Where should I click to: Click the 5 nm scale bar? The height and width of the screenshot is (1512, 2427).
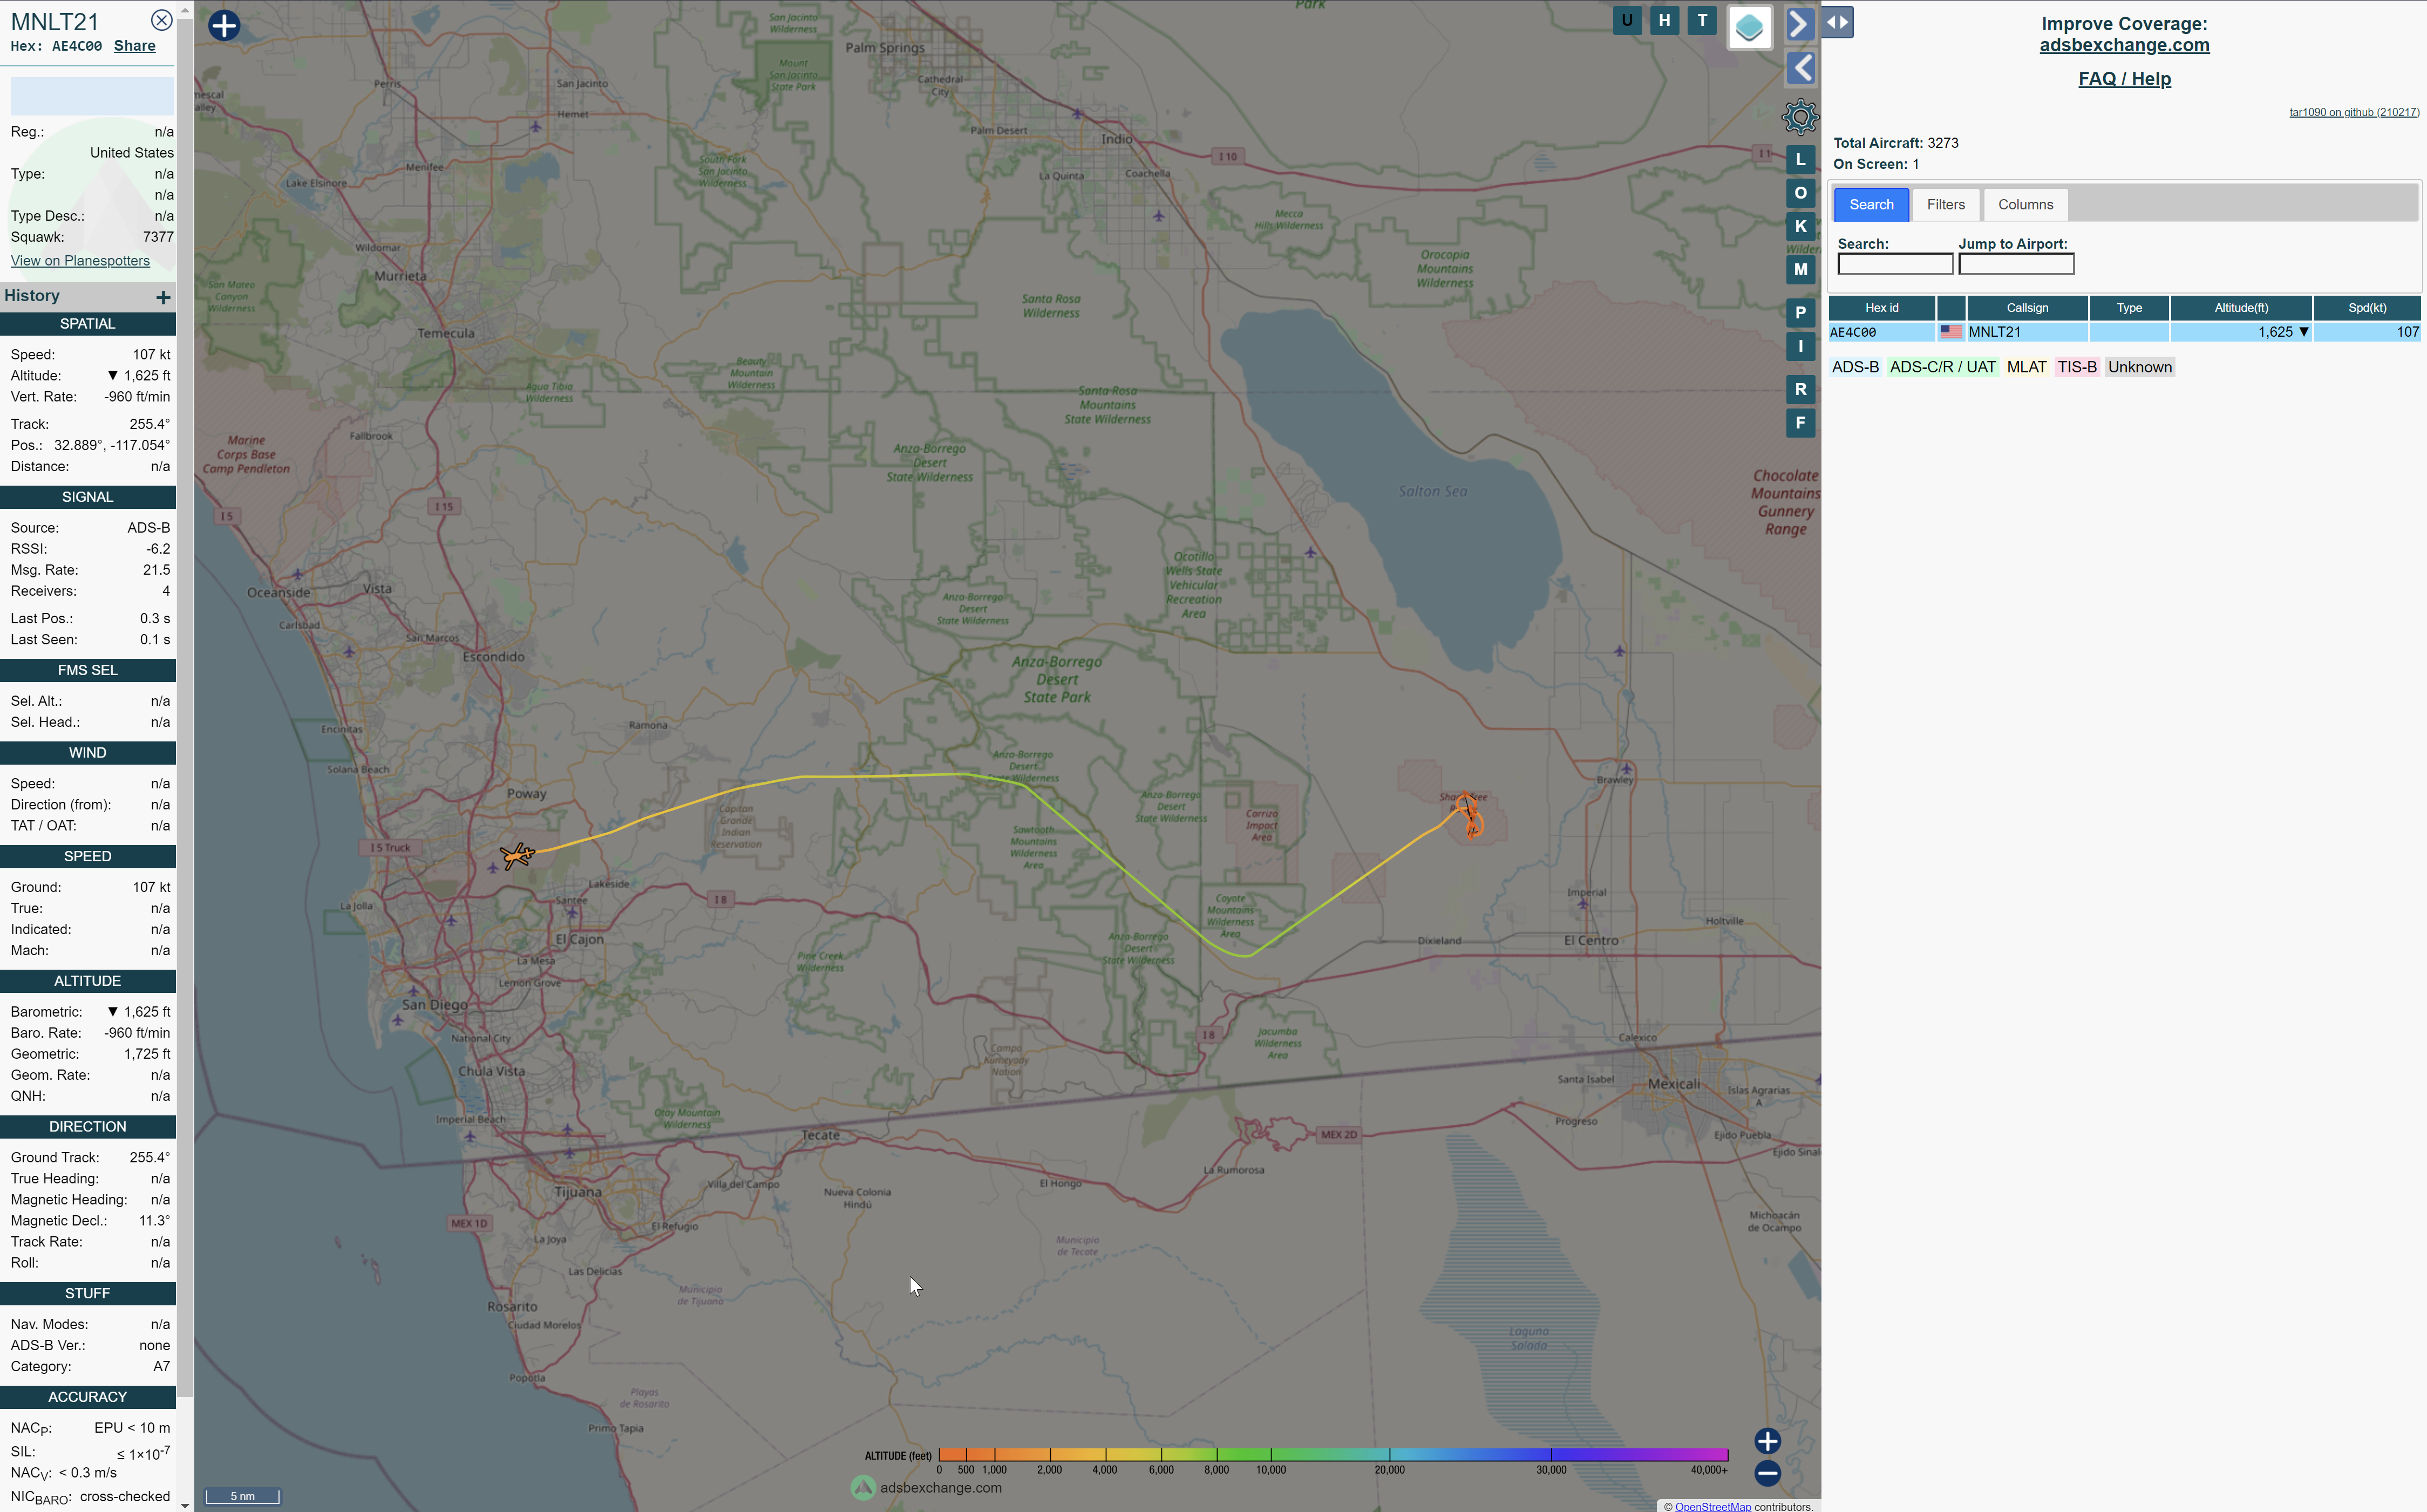[x=242, y=1497]
